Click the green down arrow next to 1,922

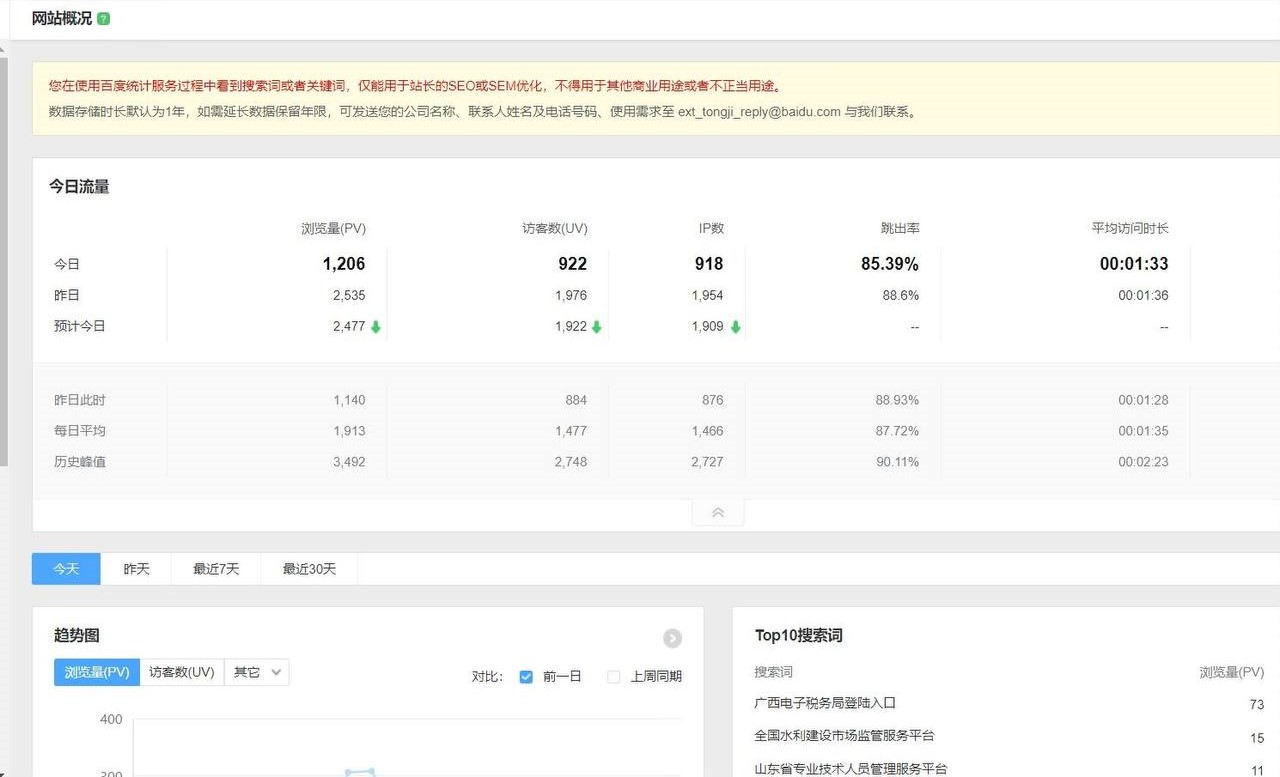pos(597,327)
